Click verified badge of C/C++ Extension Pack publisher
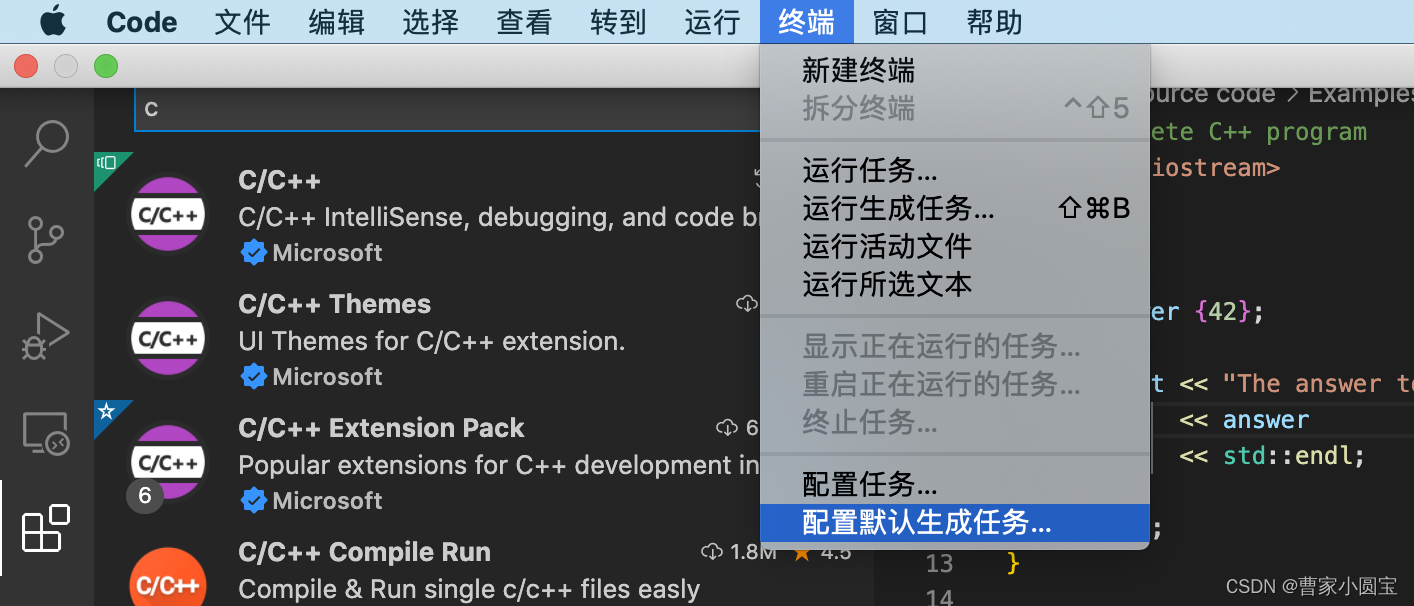Image resolution: width=1414 pixels, height=606 pixels. click(254, 501)
